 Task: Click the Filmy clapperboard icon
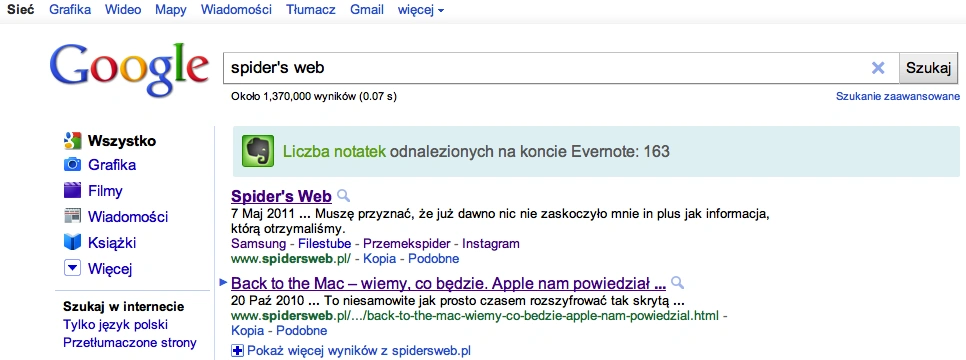tap(73, 190)
